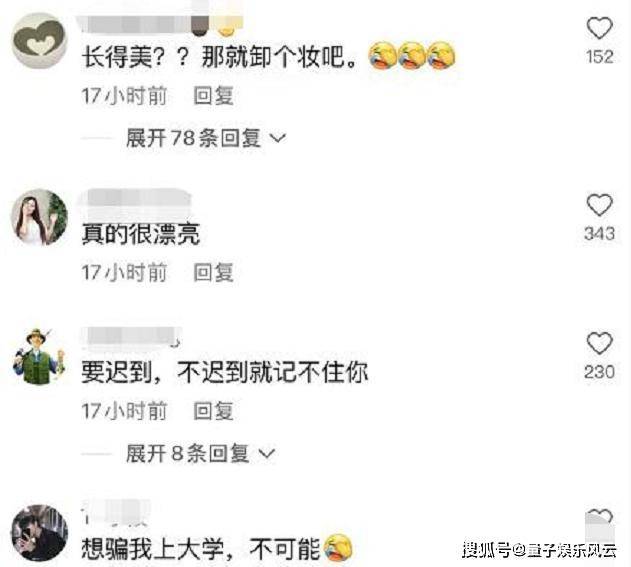631x567 pixels.
Task: Open avatar of woman in white dress
Action: point(39,217)
